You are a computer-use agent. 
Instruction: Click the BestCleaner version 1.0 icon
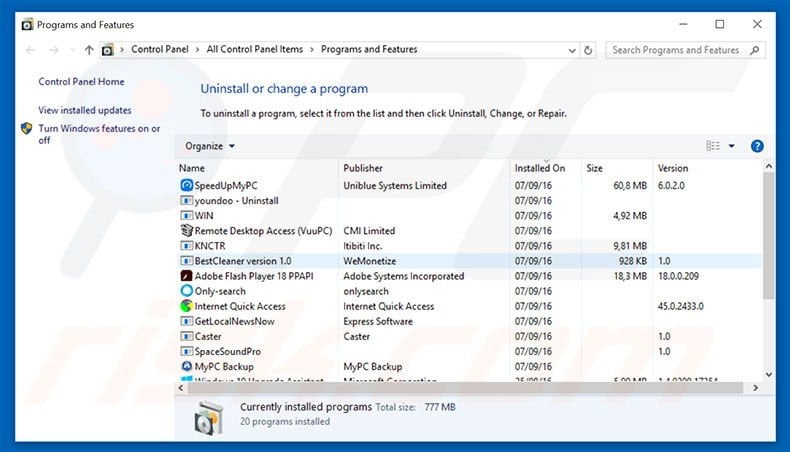[186, 261]
